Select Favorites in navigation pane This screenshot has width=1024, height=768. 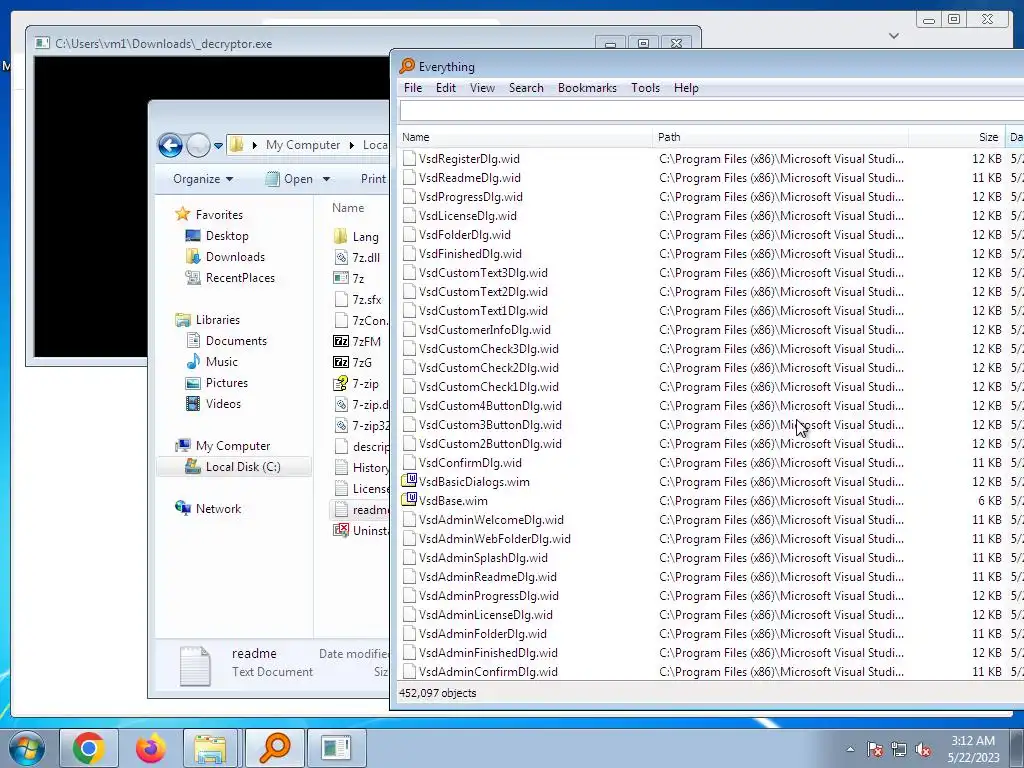click(x=219, y=215)
